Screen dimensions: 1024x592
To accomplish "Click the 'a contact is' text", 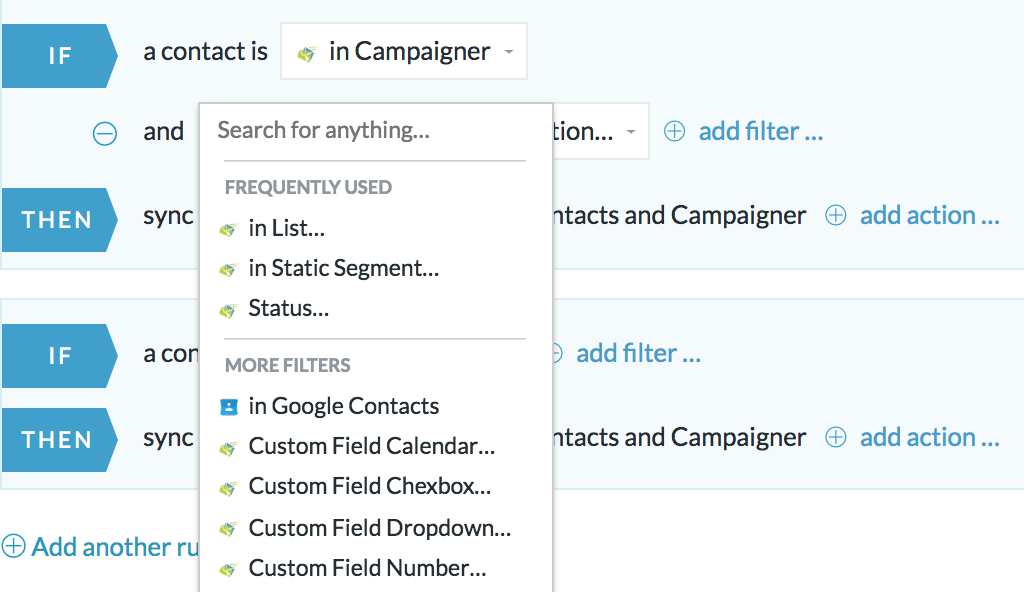I will point(206,52).
